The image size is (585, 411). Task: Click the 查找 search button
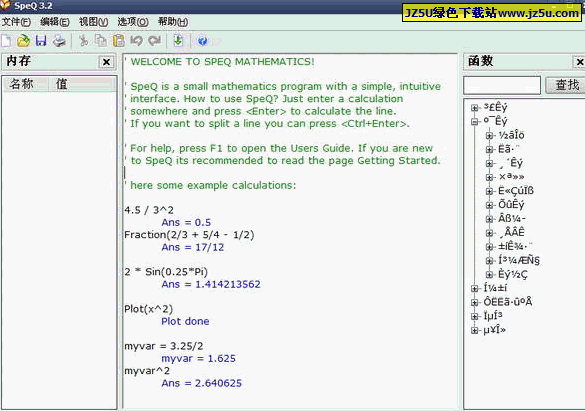(x=565, y=85)
